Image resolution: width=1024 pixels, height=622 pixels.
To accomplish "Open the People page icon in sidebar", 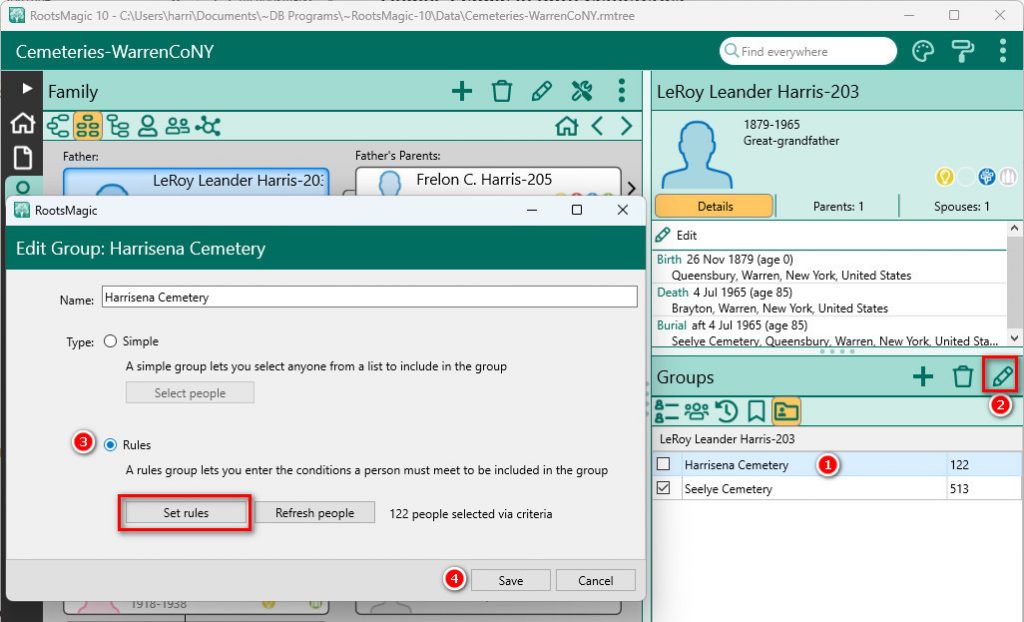I will pos(22,188).
